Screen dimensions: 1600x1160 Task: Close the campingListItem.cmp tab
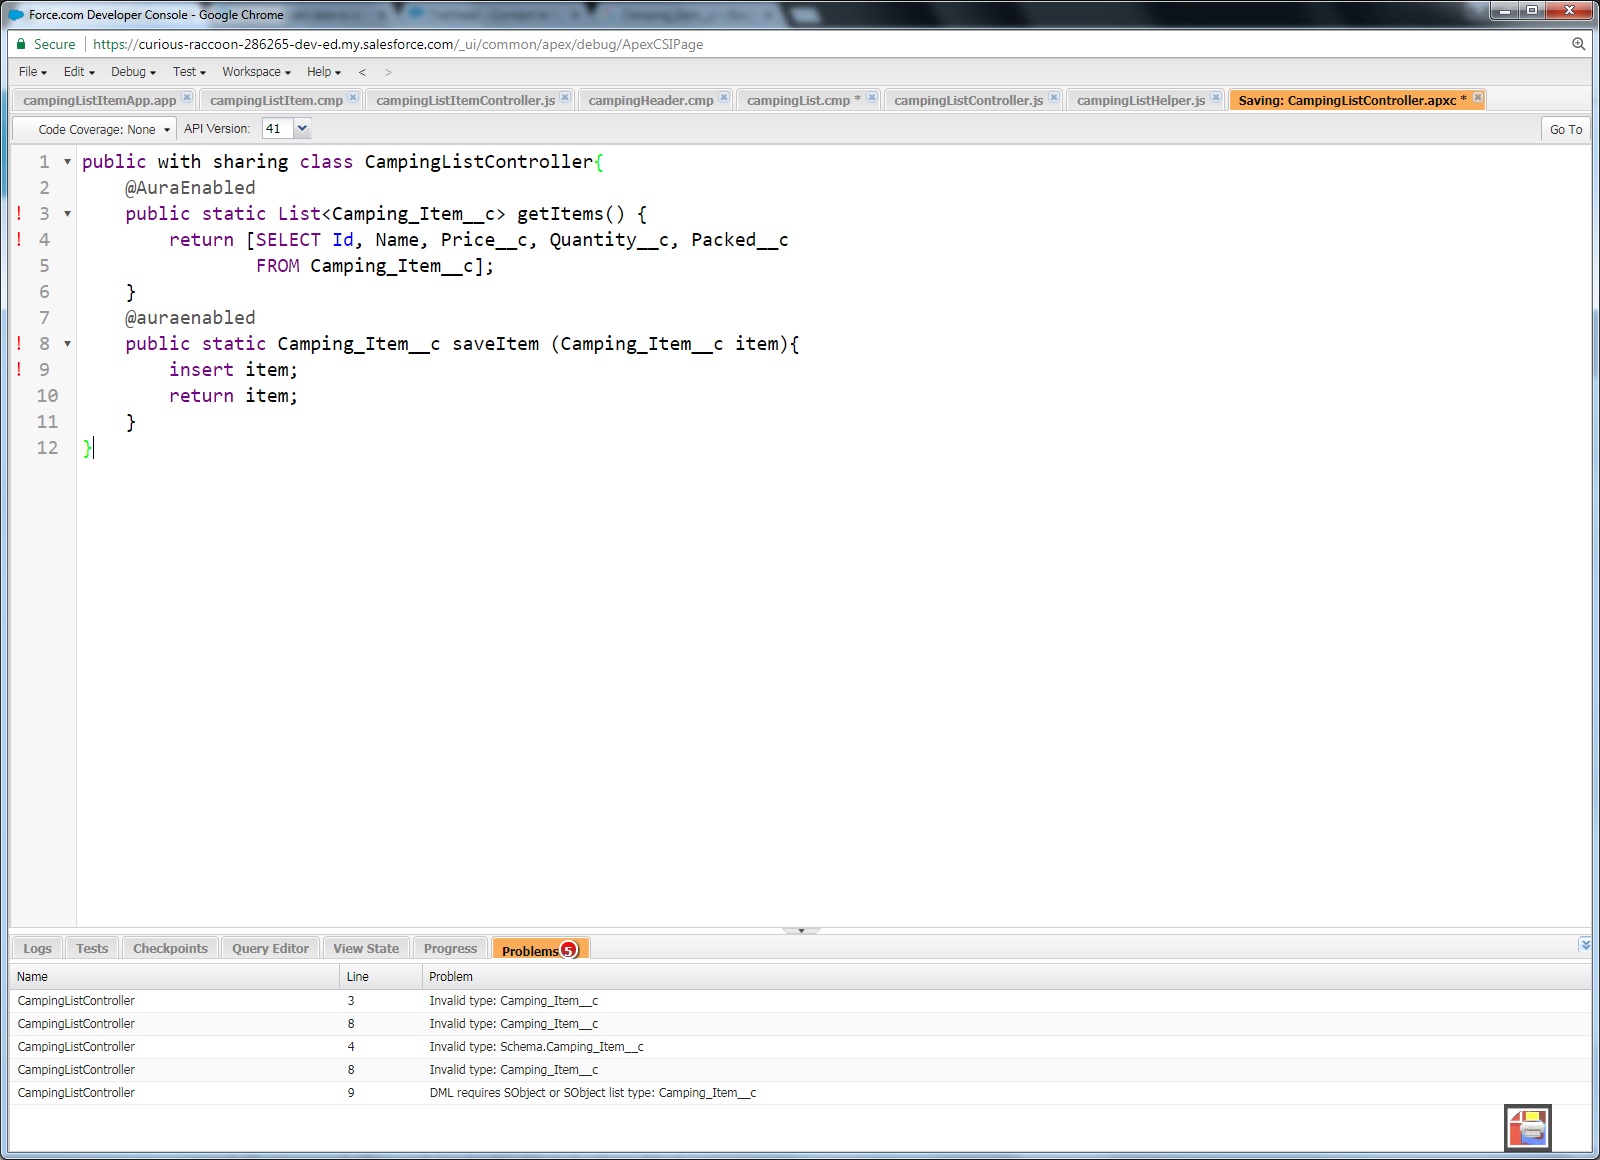coord(352,97)
